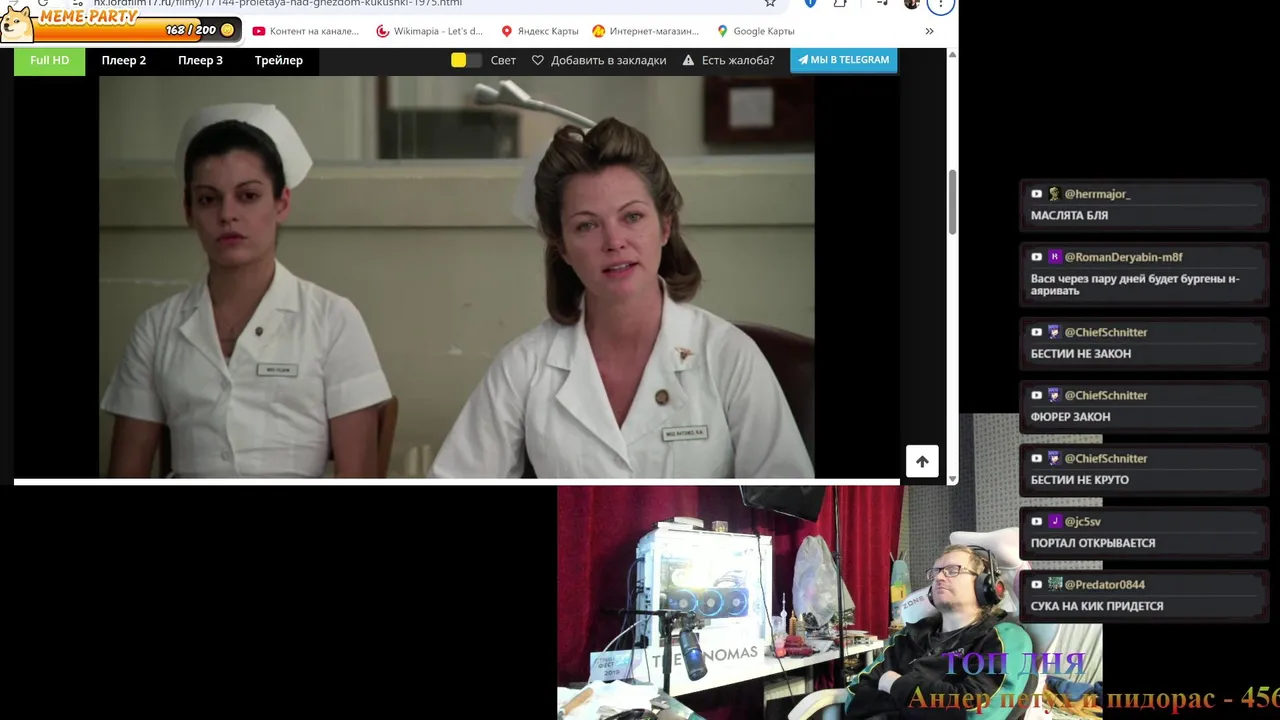Click the @jc5sv avatar in chat
1280x720 pixels.
click(x=1053, y=521)
